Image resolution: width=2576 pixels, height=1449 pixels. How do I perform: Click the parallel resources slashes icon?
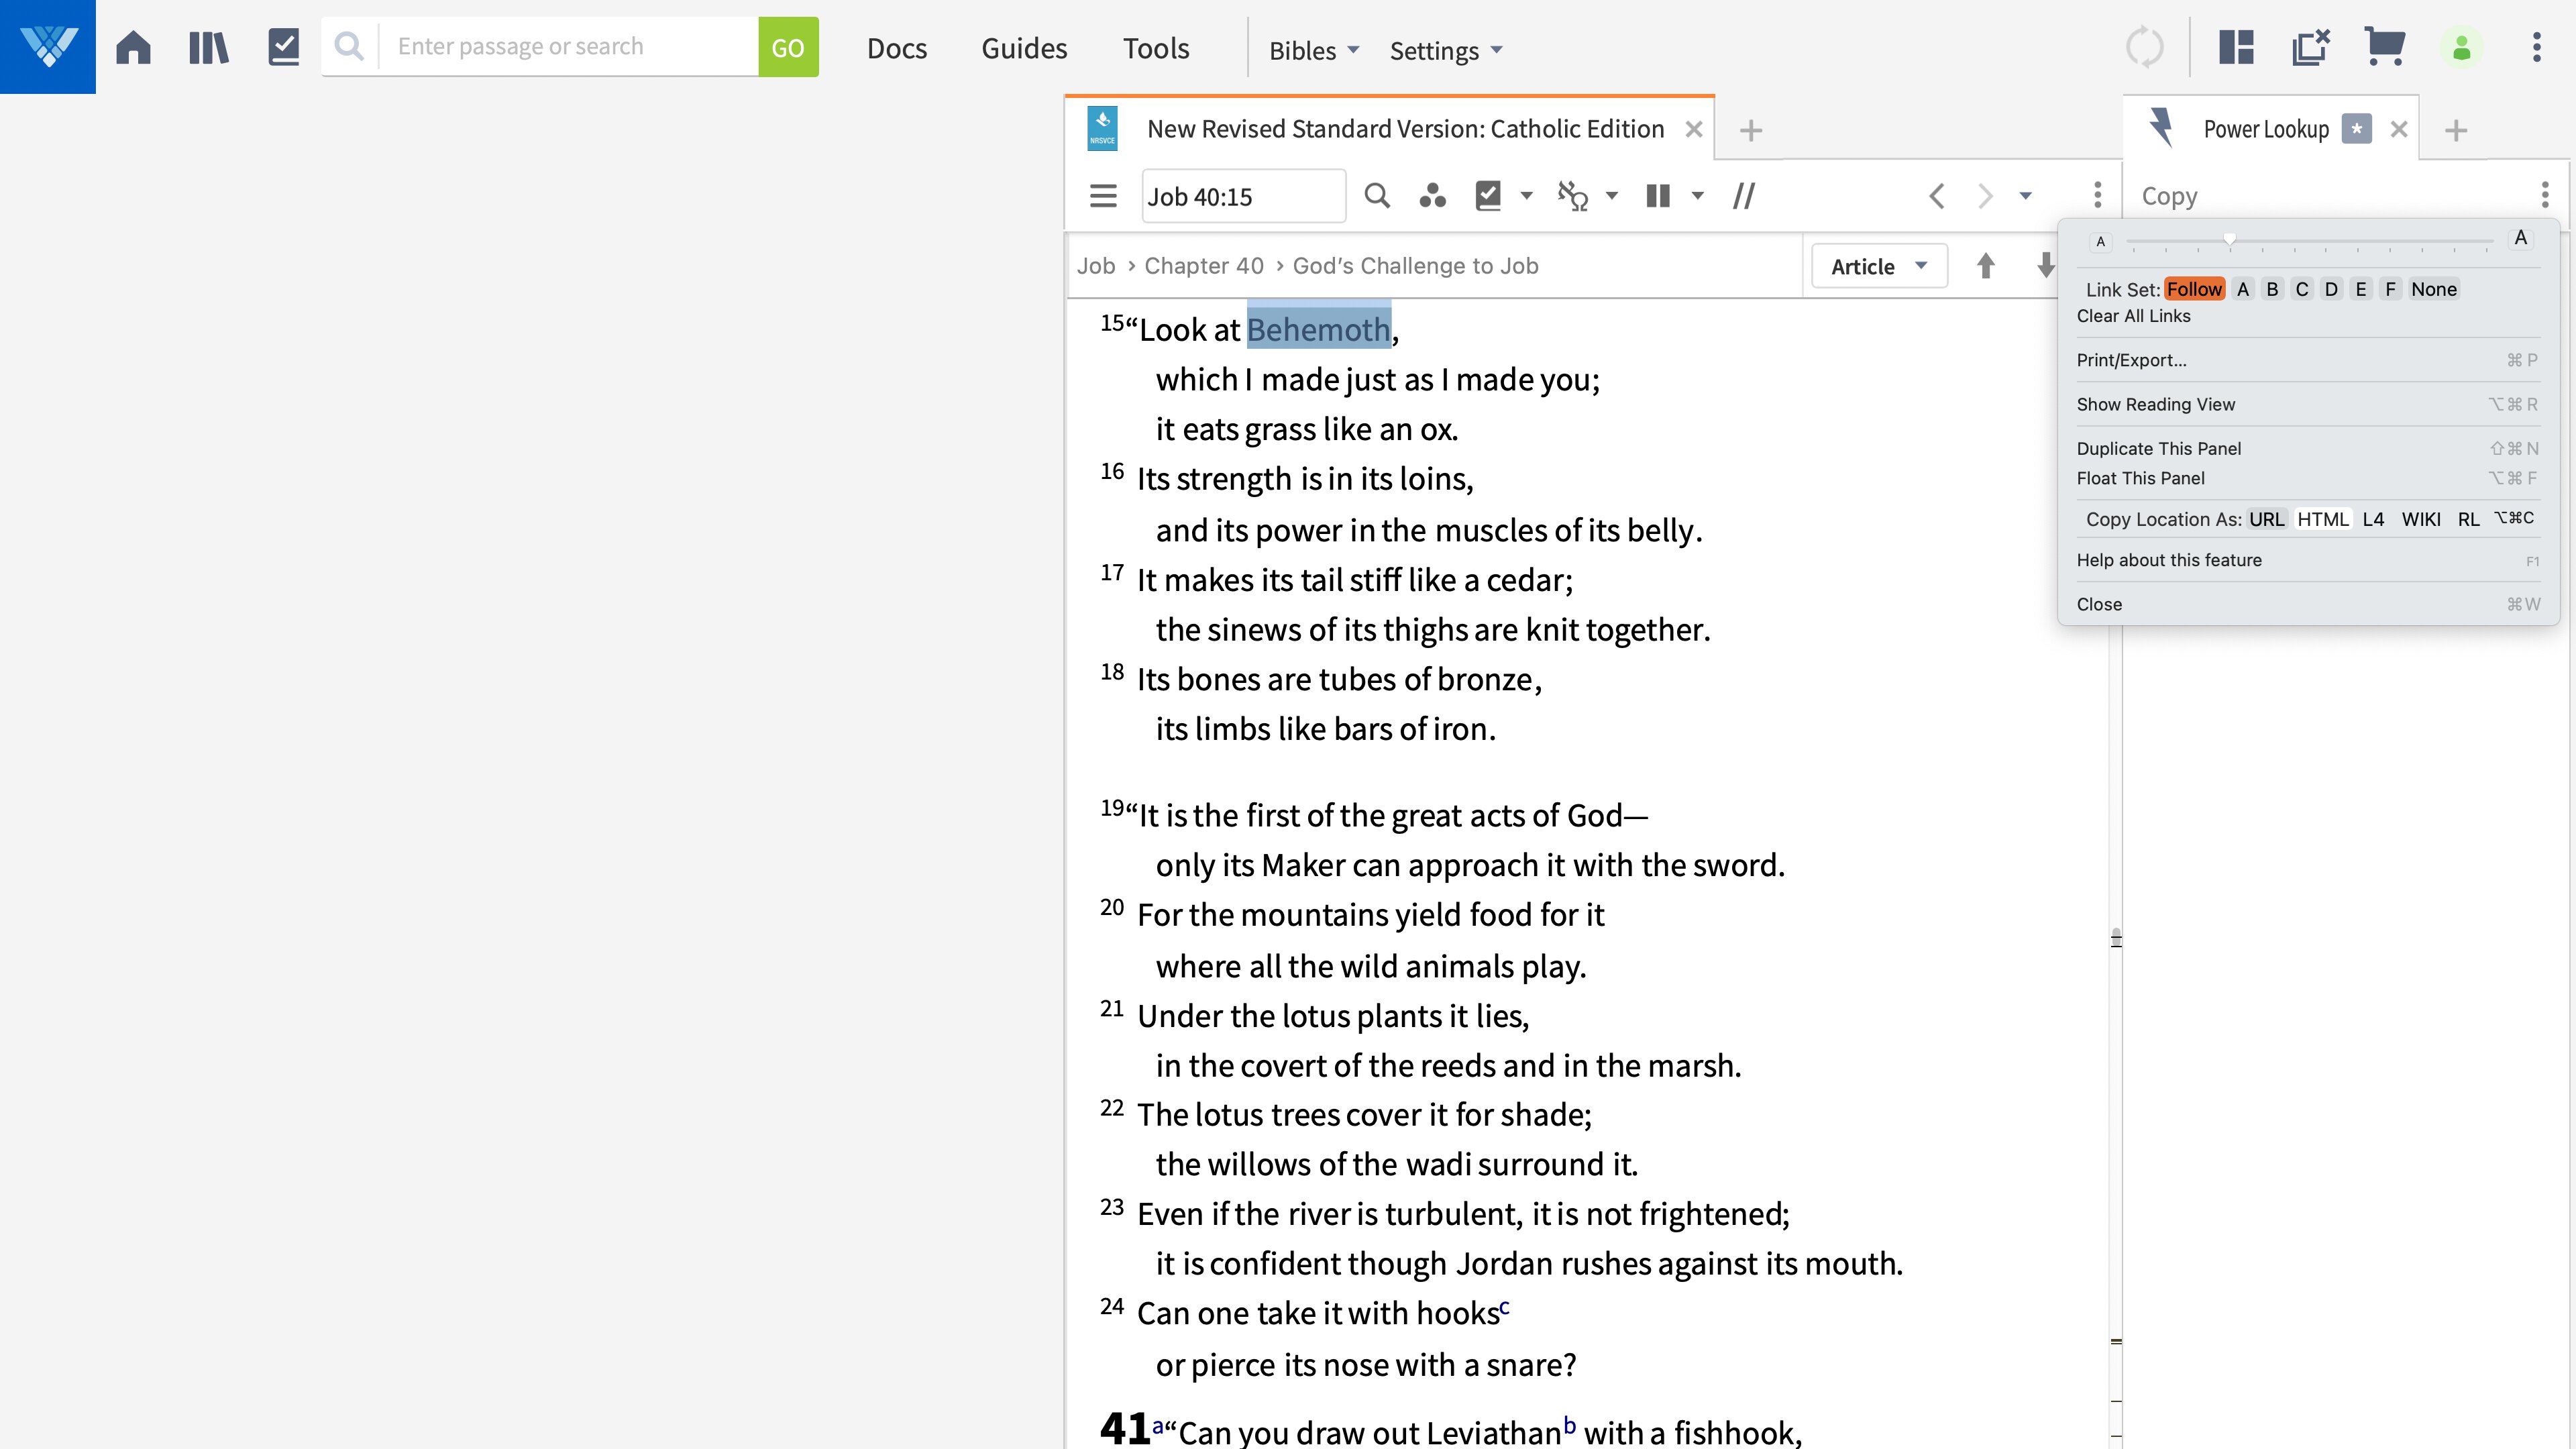tap(1744, 195)
